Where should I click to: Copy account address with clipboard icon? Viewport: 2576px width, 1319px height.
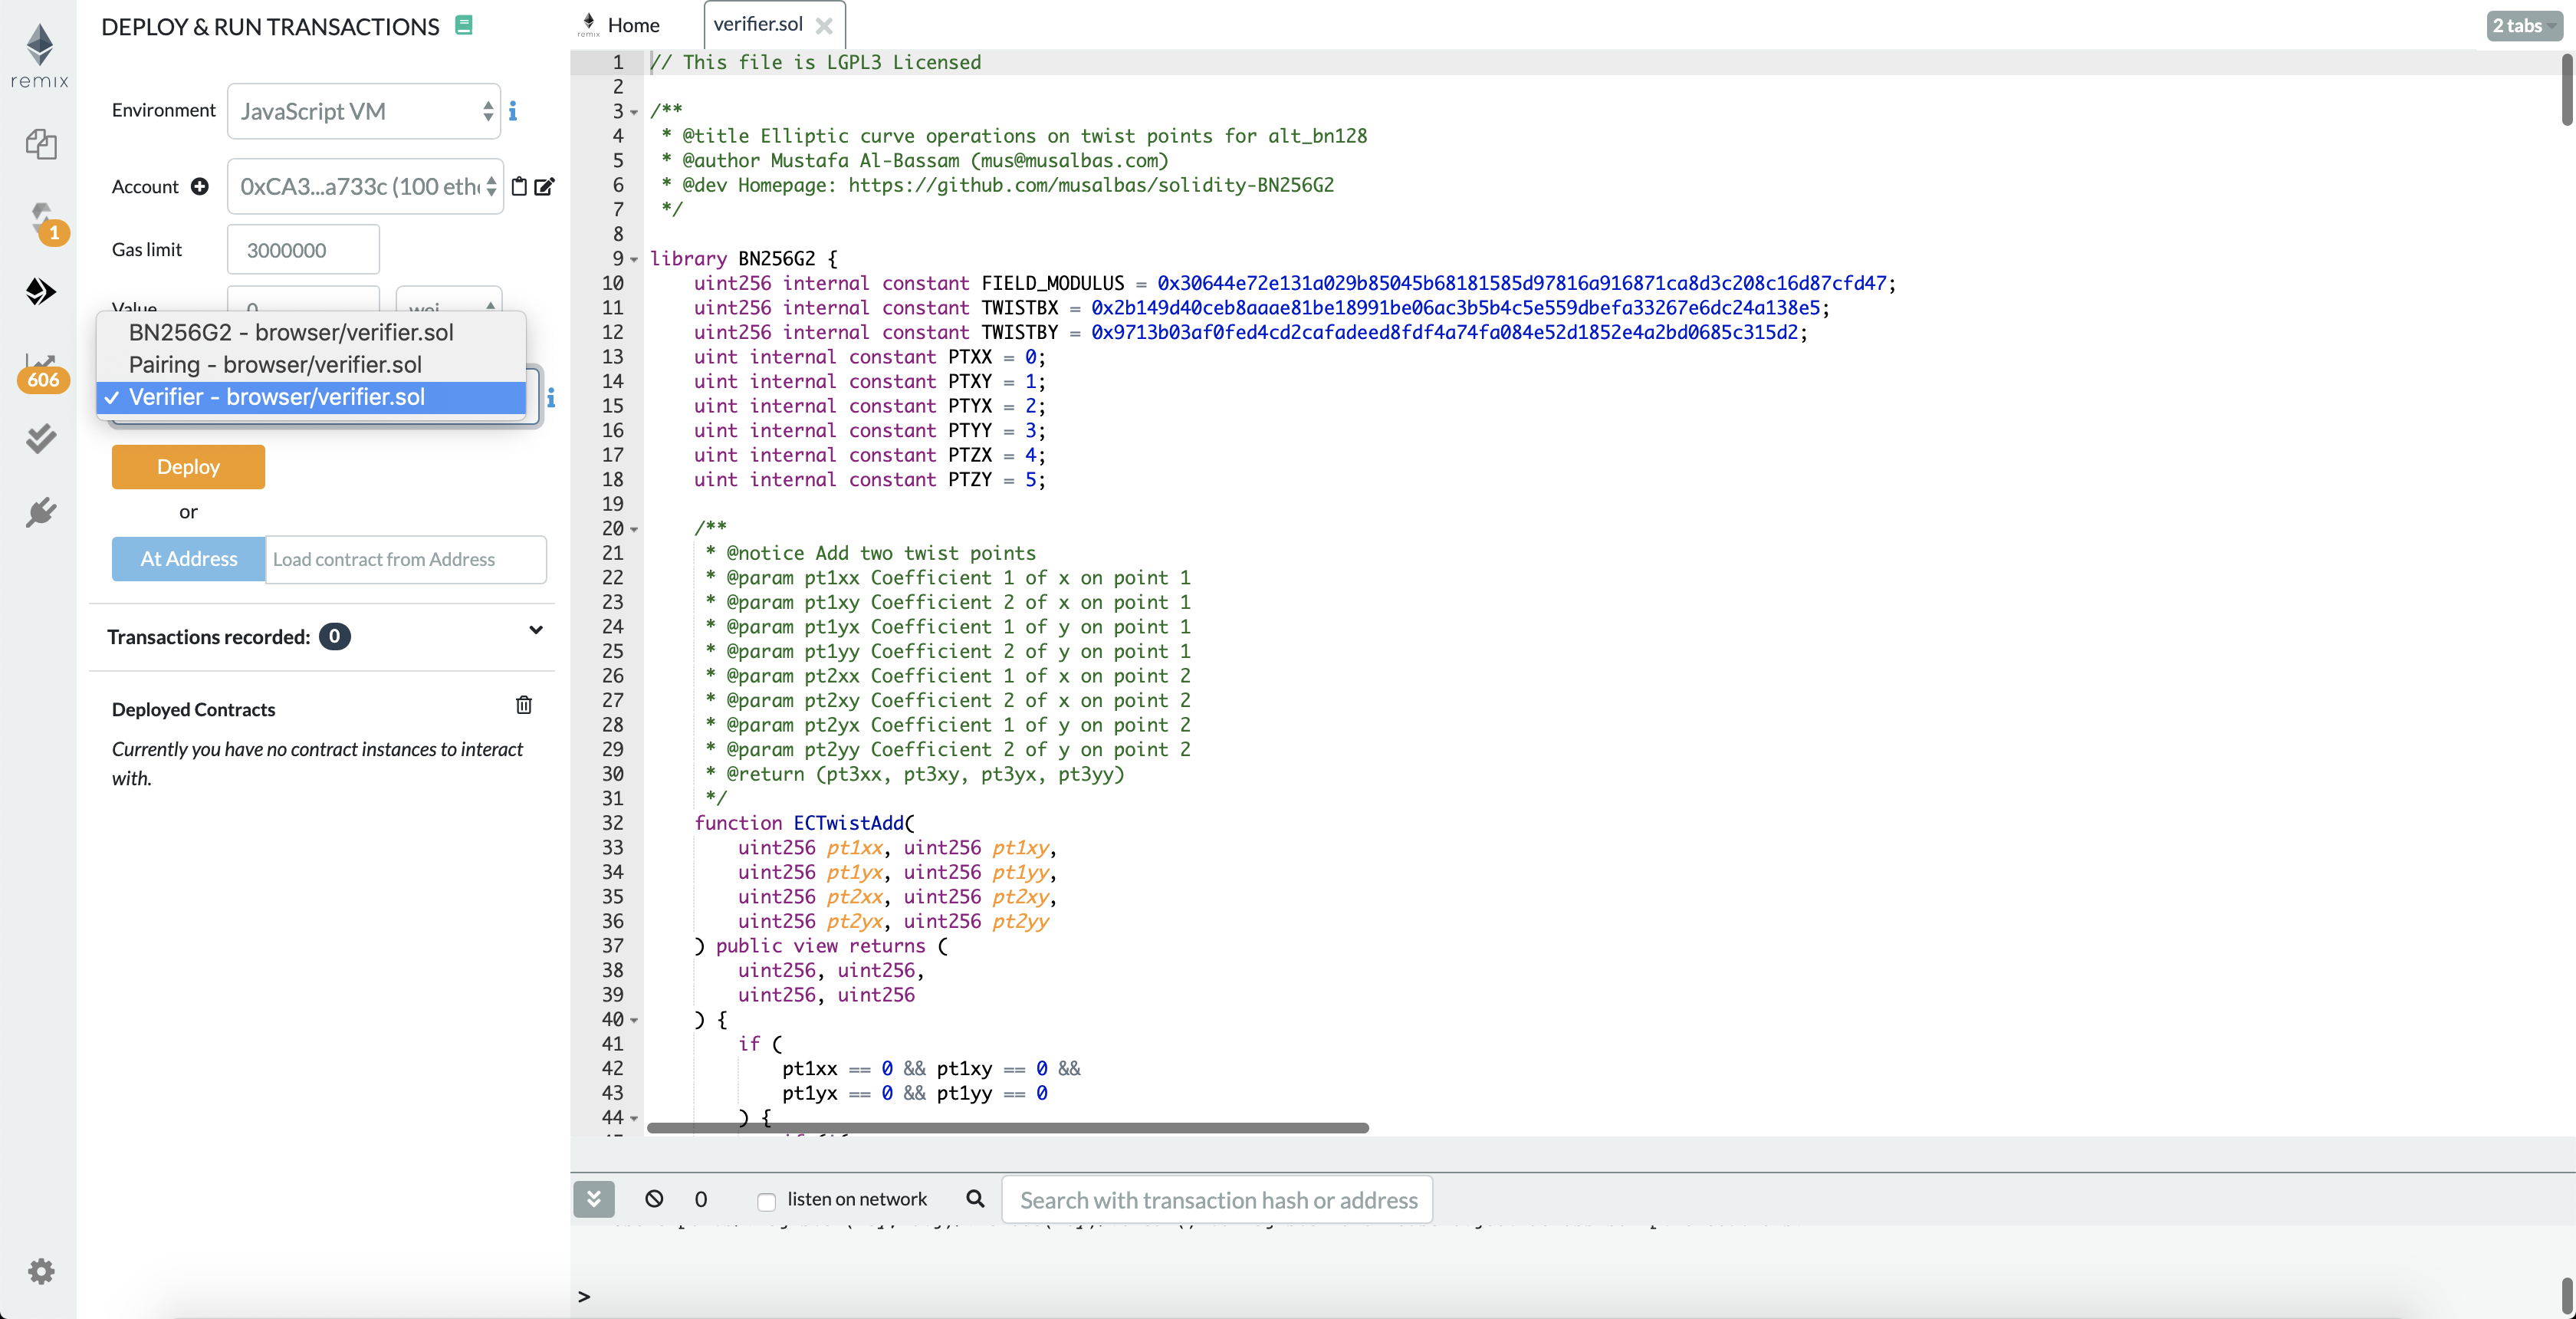click(519, 187)
